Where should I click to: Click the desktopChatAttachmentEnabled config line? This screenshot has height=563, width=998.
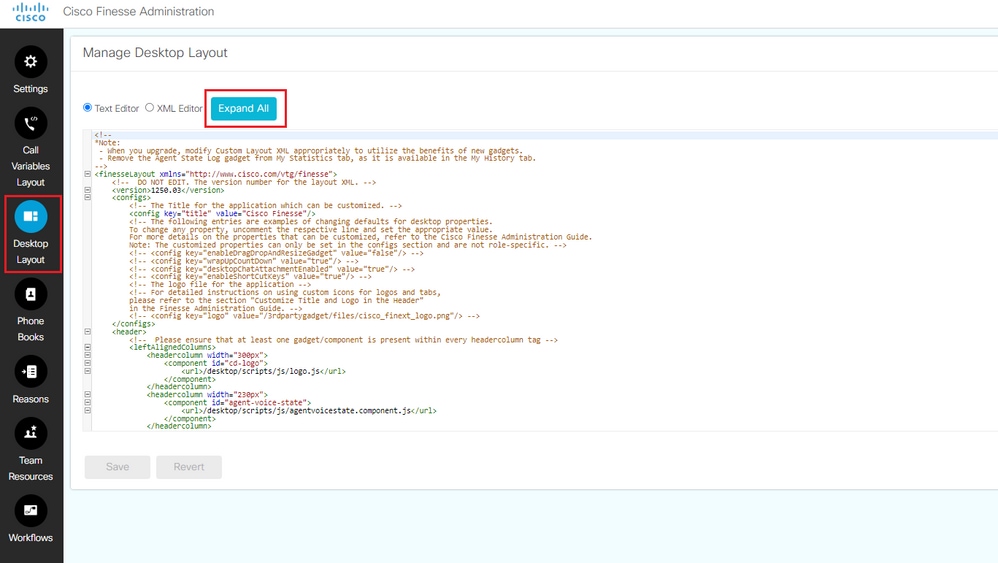point(272,269)
